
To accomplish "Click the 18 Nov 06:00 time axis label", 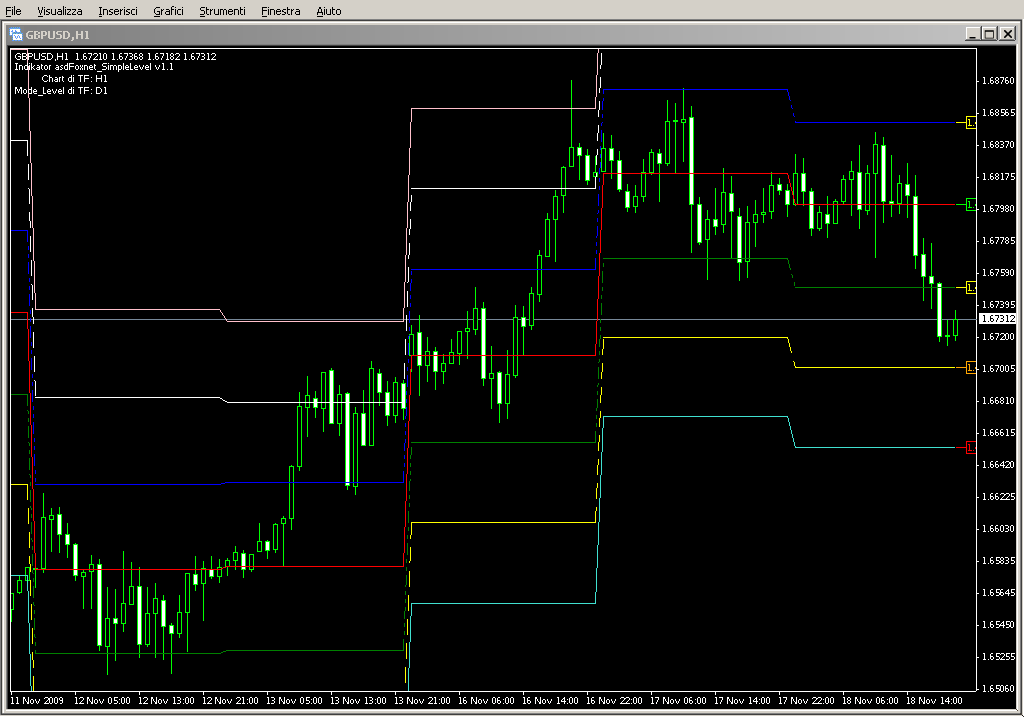I will coord(870,701).
